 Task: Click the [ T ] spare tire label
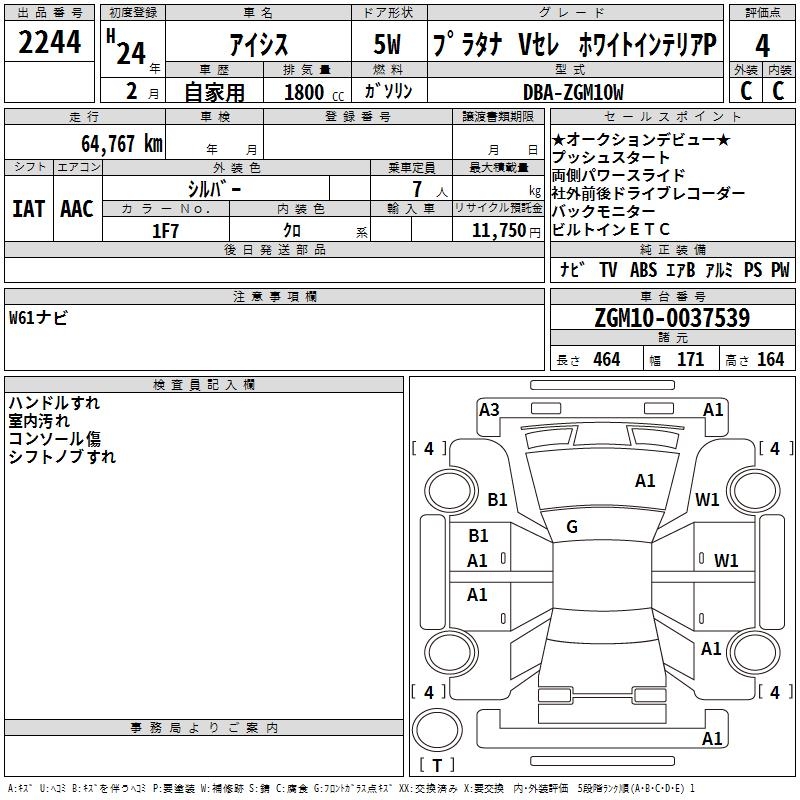(x=437, y=765)
